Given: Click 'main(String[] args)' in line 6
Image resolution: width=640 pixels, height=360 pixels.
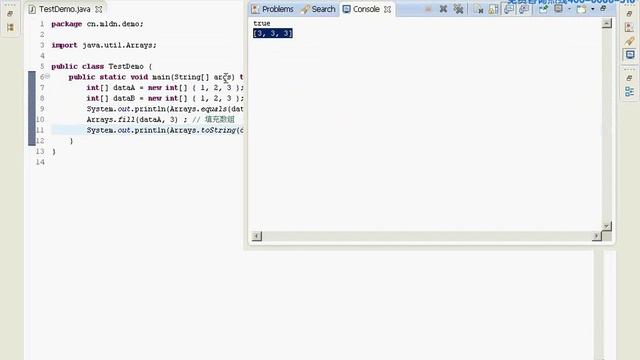Looking at the screenshot, I should (x=193, y=77).
